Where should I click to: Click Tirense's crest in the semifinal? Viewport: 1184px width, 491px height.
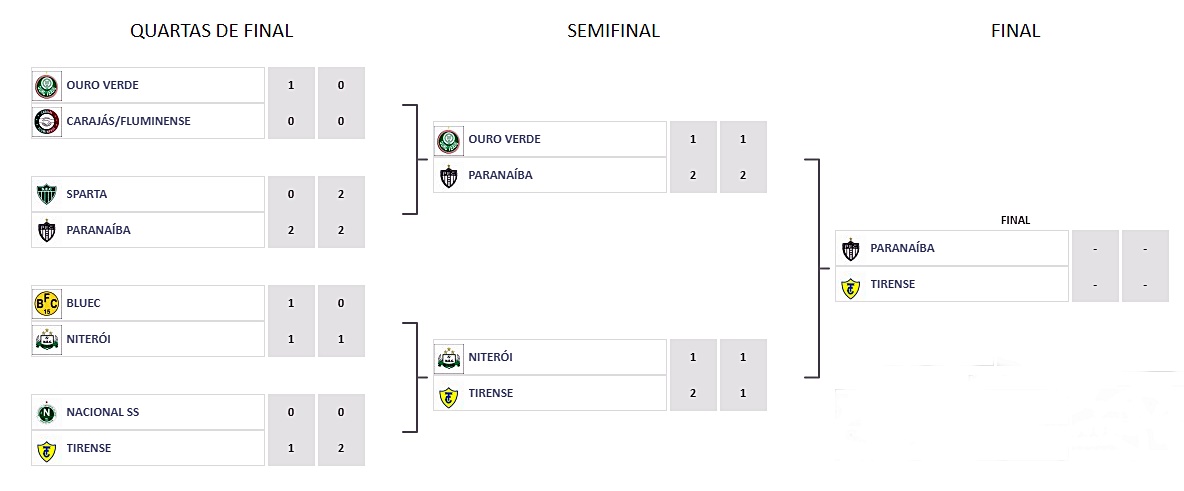[x=448, y=394]
